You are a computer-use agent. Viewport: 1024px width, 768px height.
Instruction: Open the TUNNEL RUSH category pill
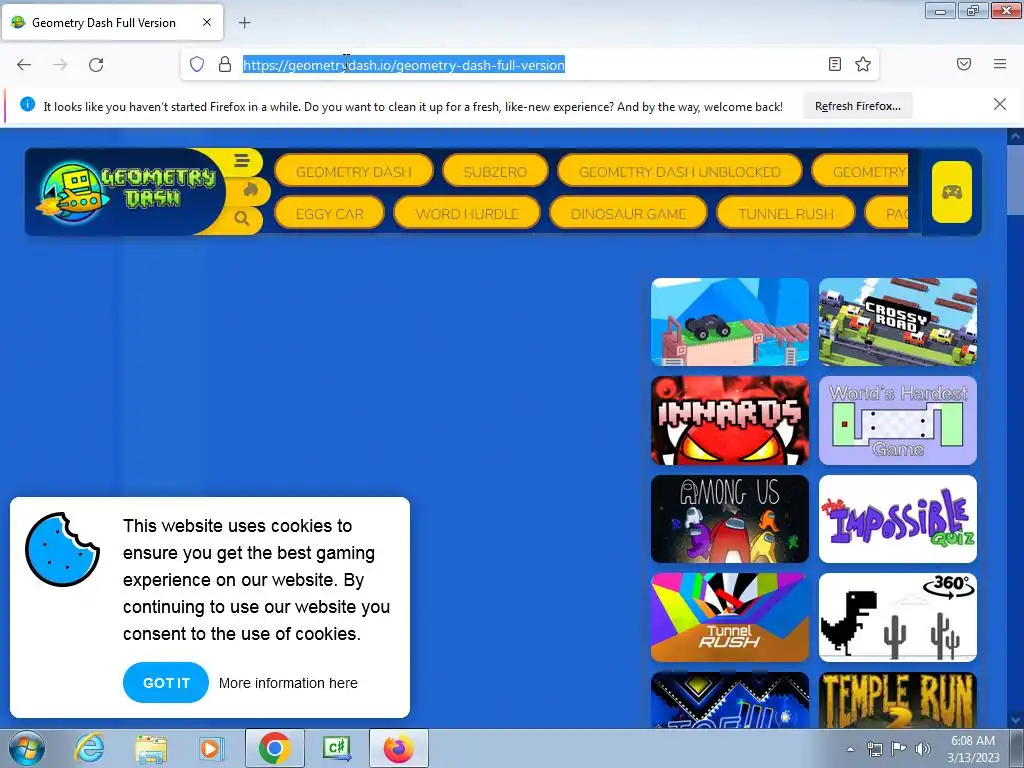[786, 214]
